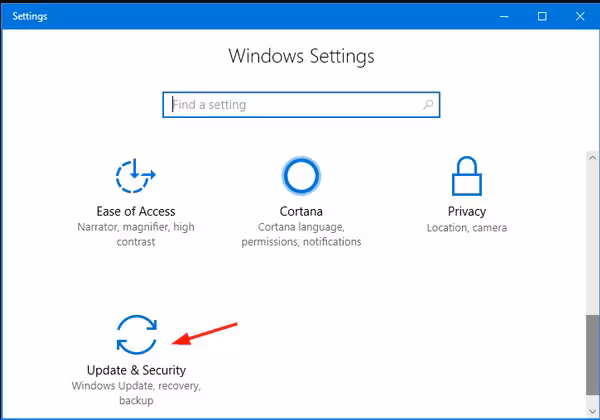
Task: Click the search magnifier icon
Action: (x=428, y=104)
